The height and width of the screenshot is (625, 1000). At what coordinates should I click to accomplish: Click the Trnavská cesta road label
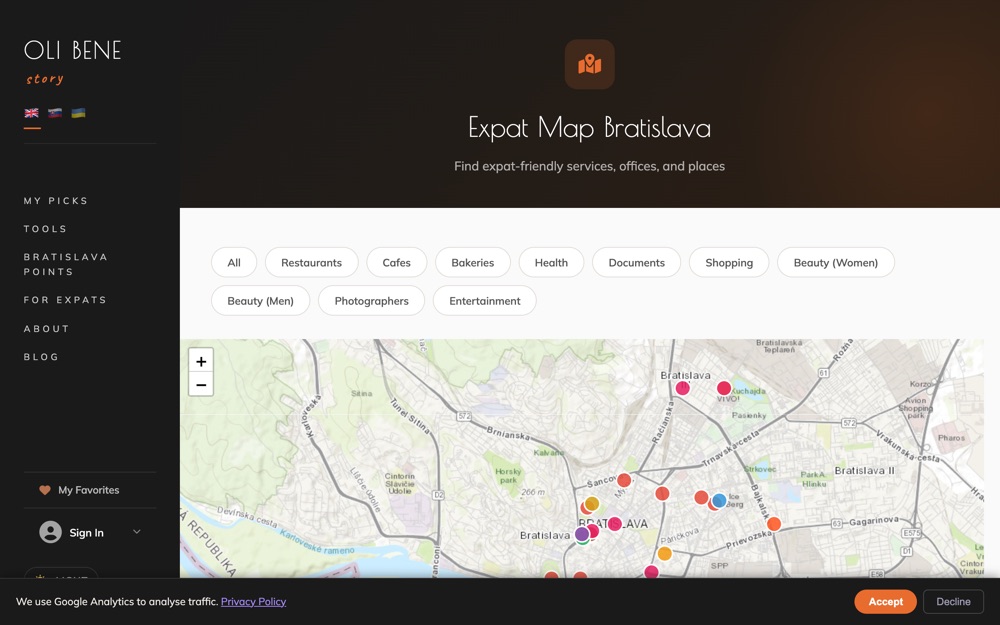[x=731, y=448]
